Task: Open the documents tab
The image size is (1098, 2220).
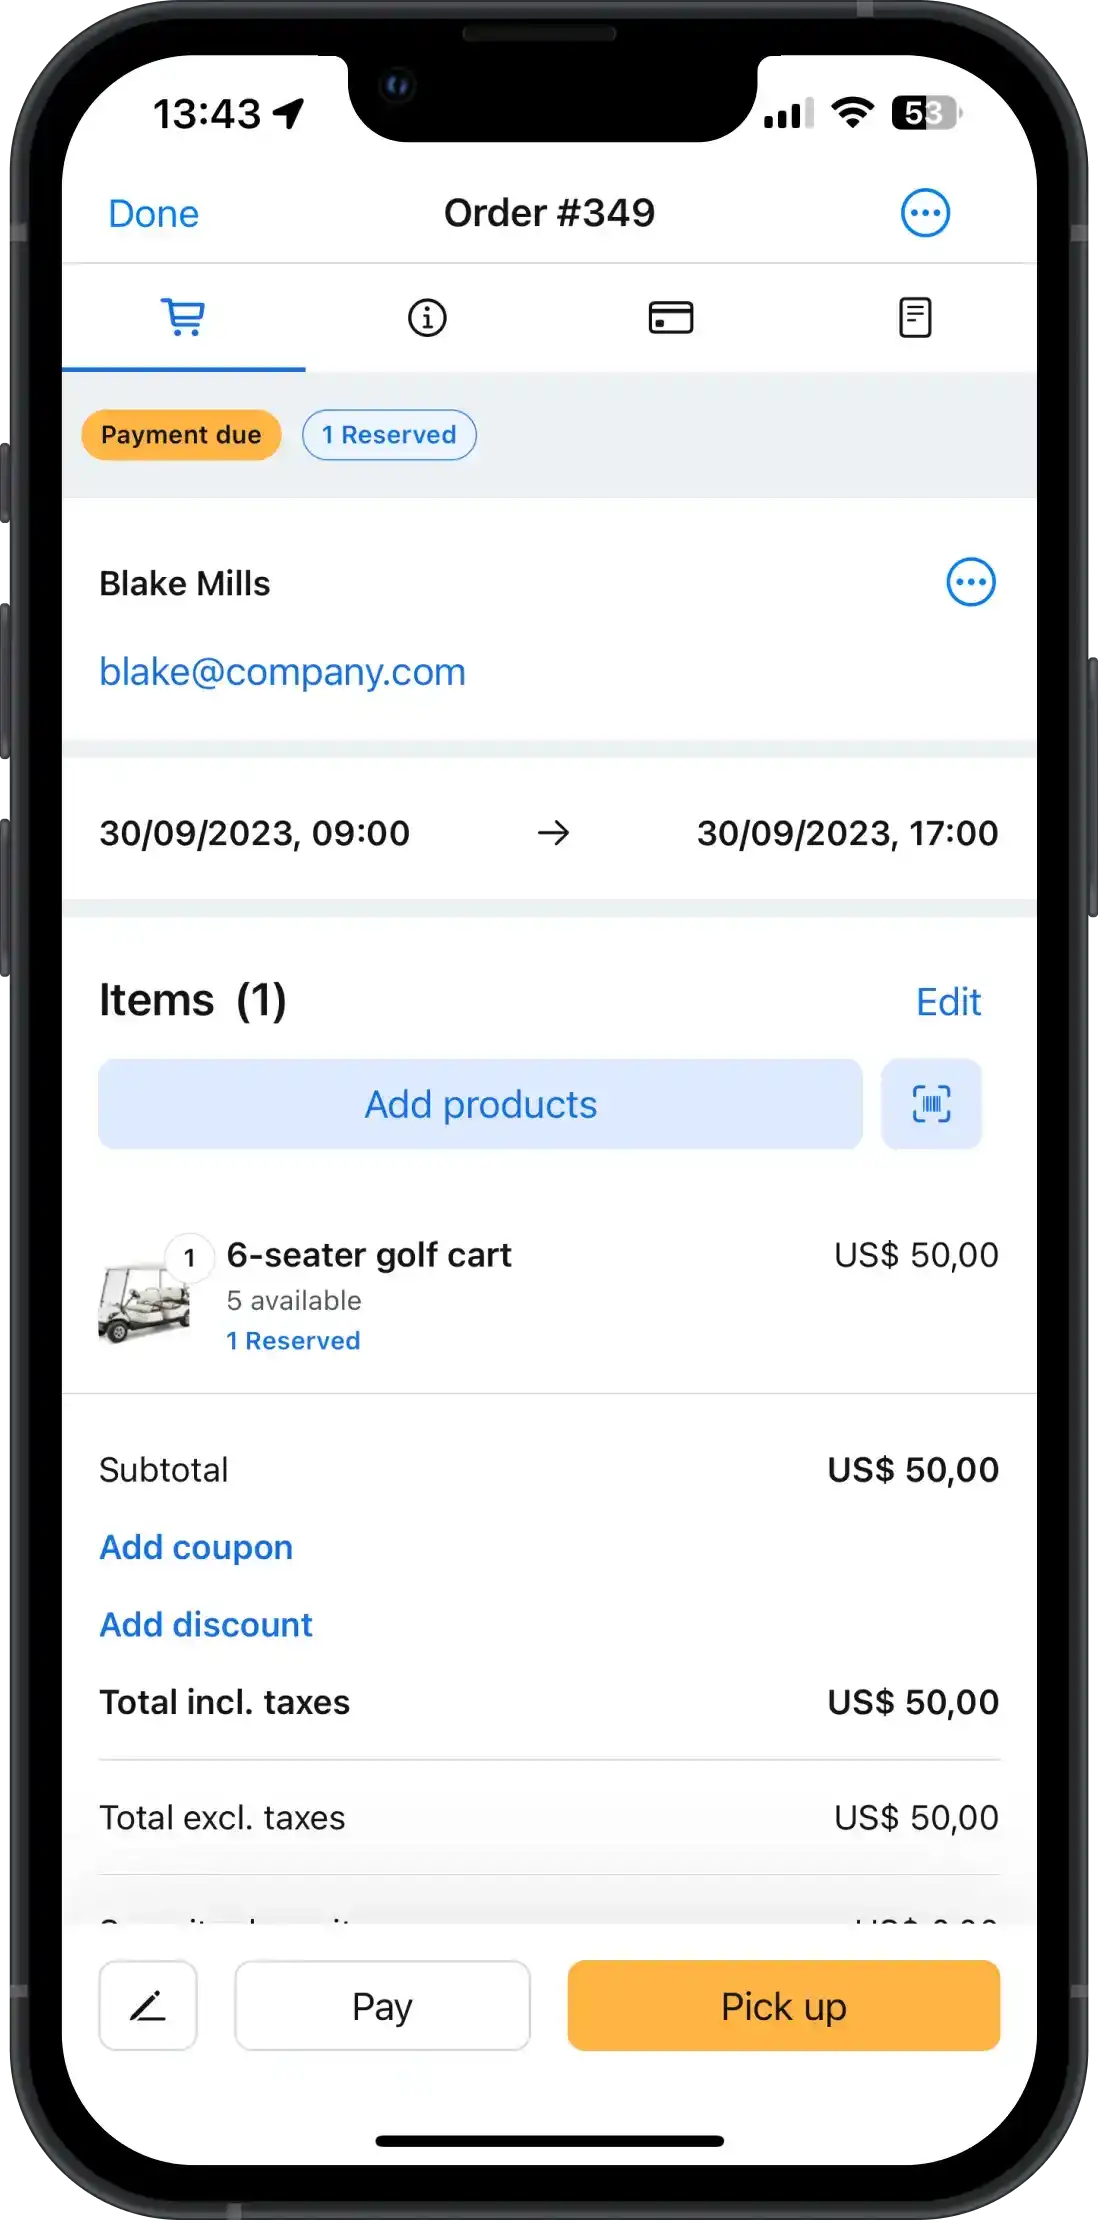Action: click(914, 318)
